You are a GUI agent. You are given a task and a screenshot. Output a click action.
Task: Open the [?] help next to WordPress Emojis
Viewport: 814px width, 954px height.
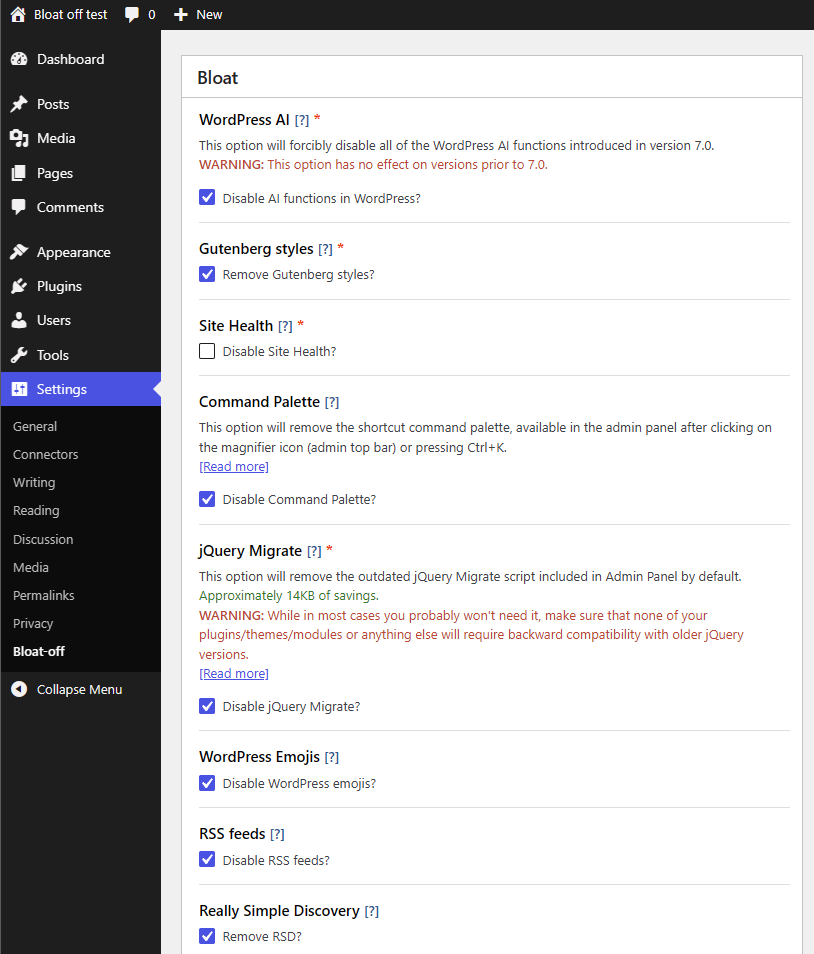[332, 757]
